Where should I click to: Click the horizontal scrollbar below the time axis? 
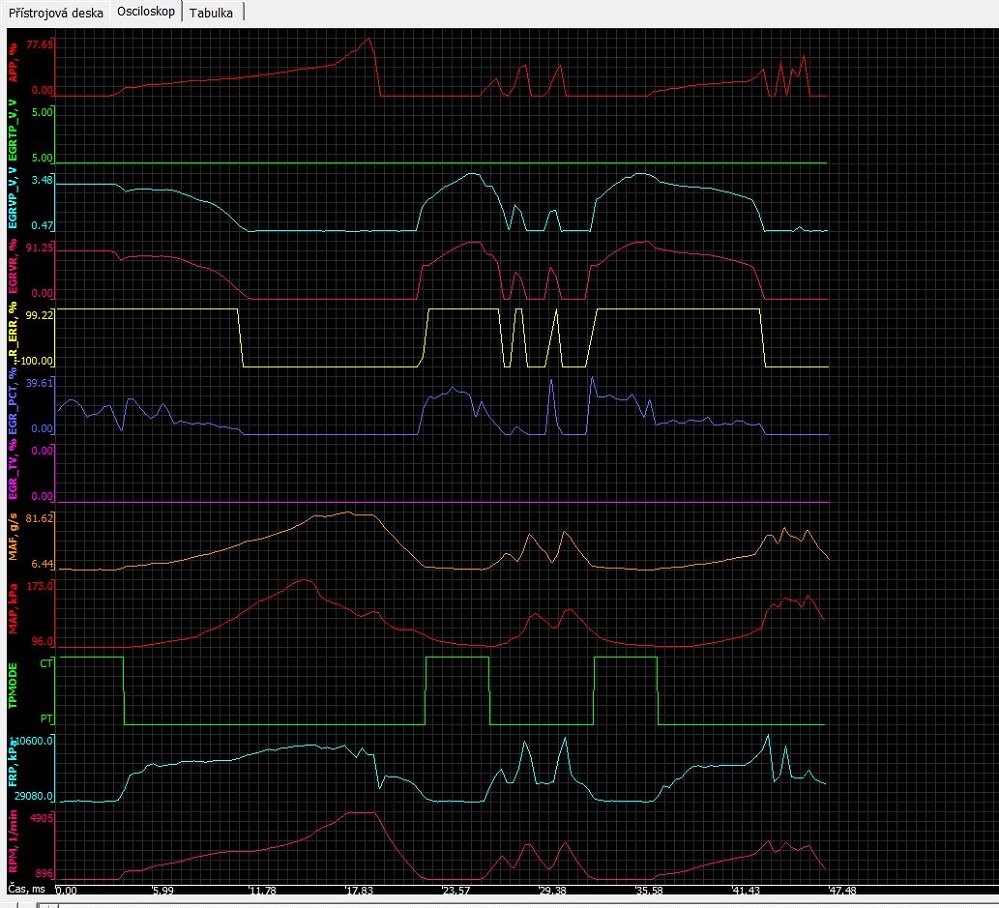(x=500, y=903)
